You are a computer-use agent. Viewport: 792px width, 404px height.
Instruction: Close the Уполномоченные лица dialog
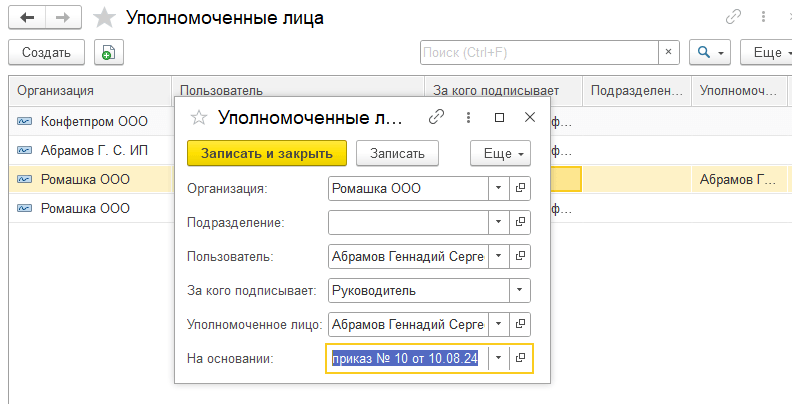pos(530,117)
